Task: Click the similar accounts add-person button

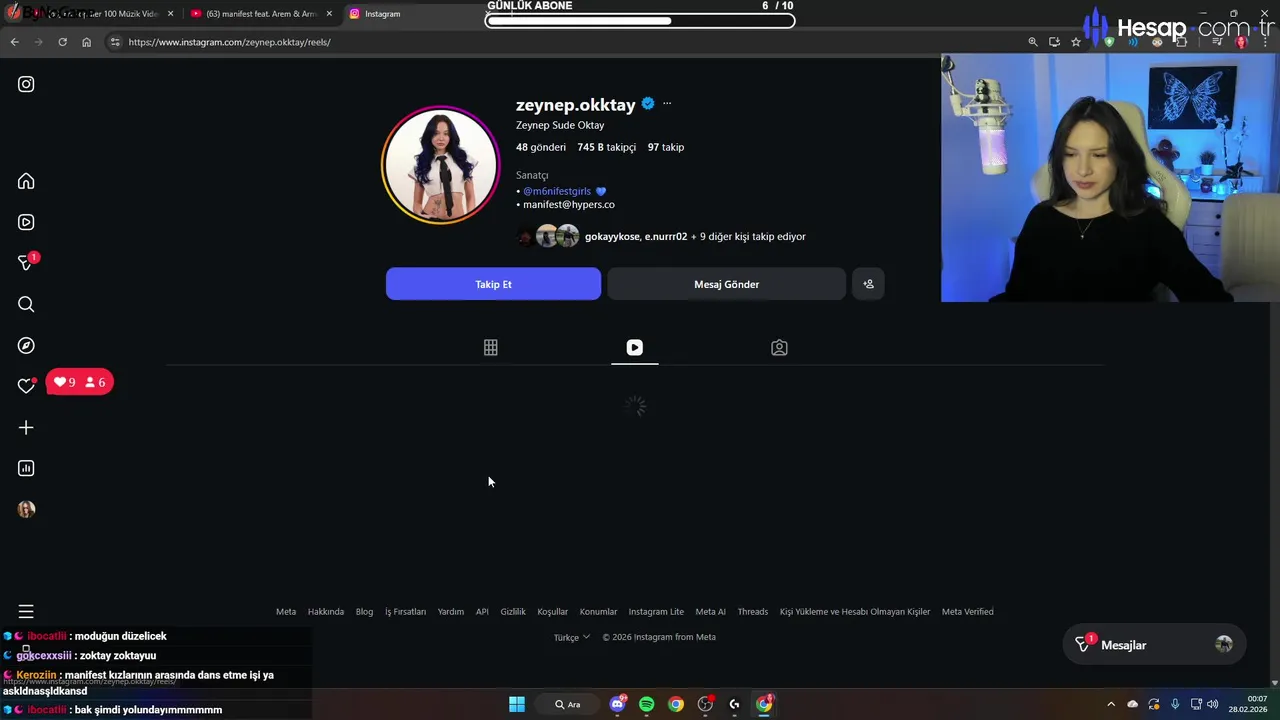Action: pyautogui.click(x=868, y=284)
